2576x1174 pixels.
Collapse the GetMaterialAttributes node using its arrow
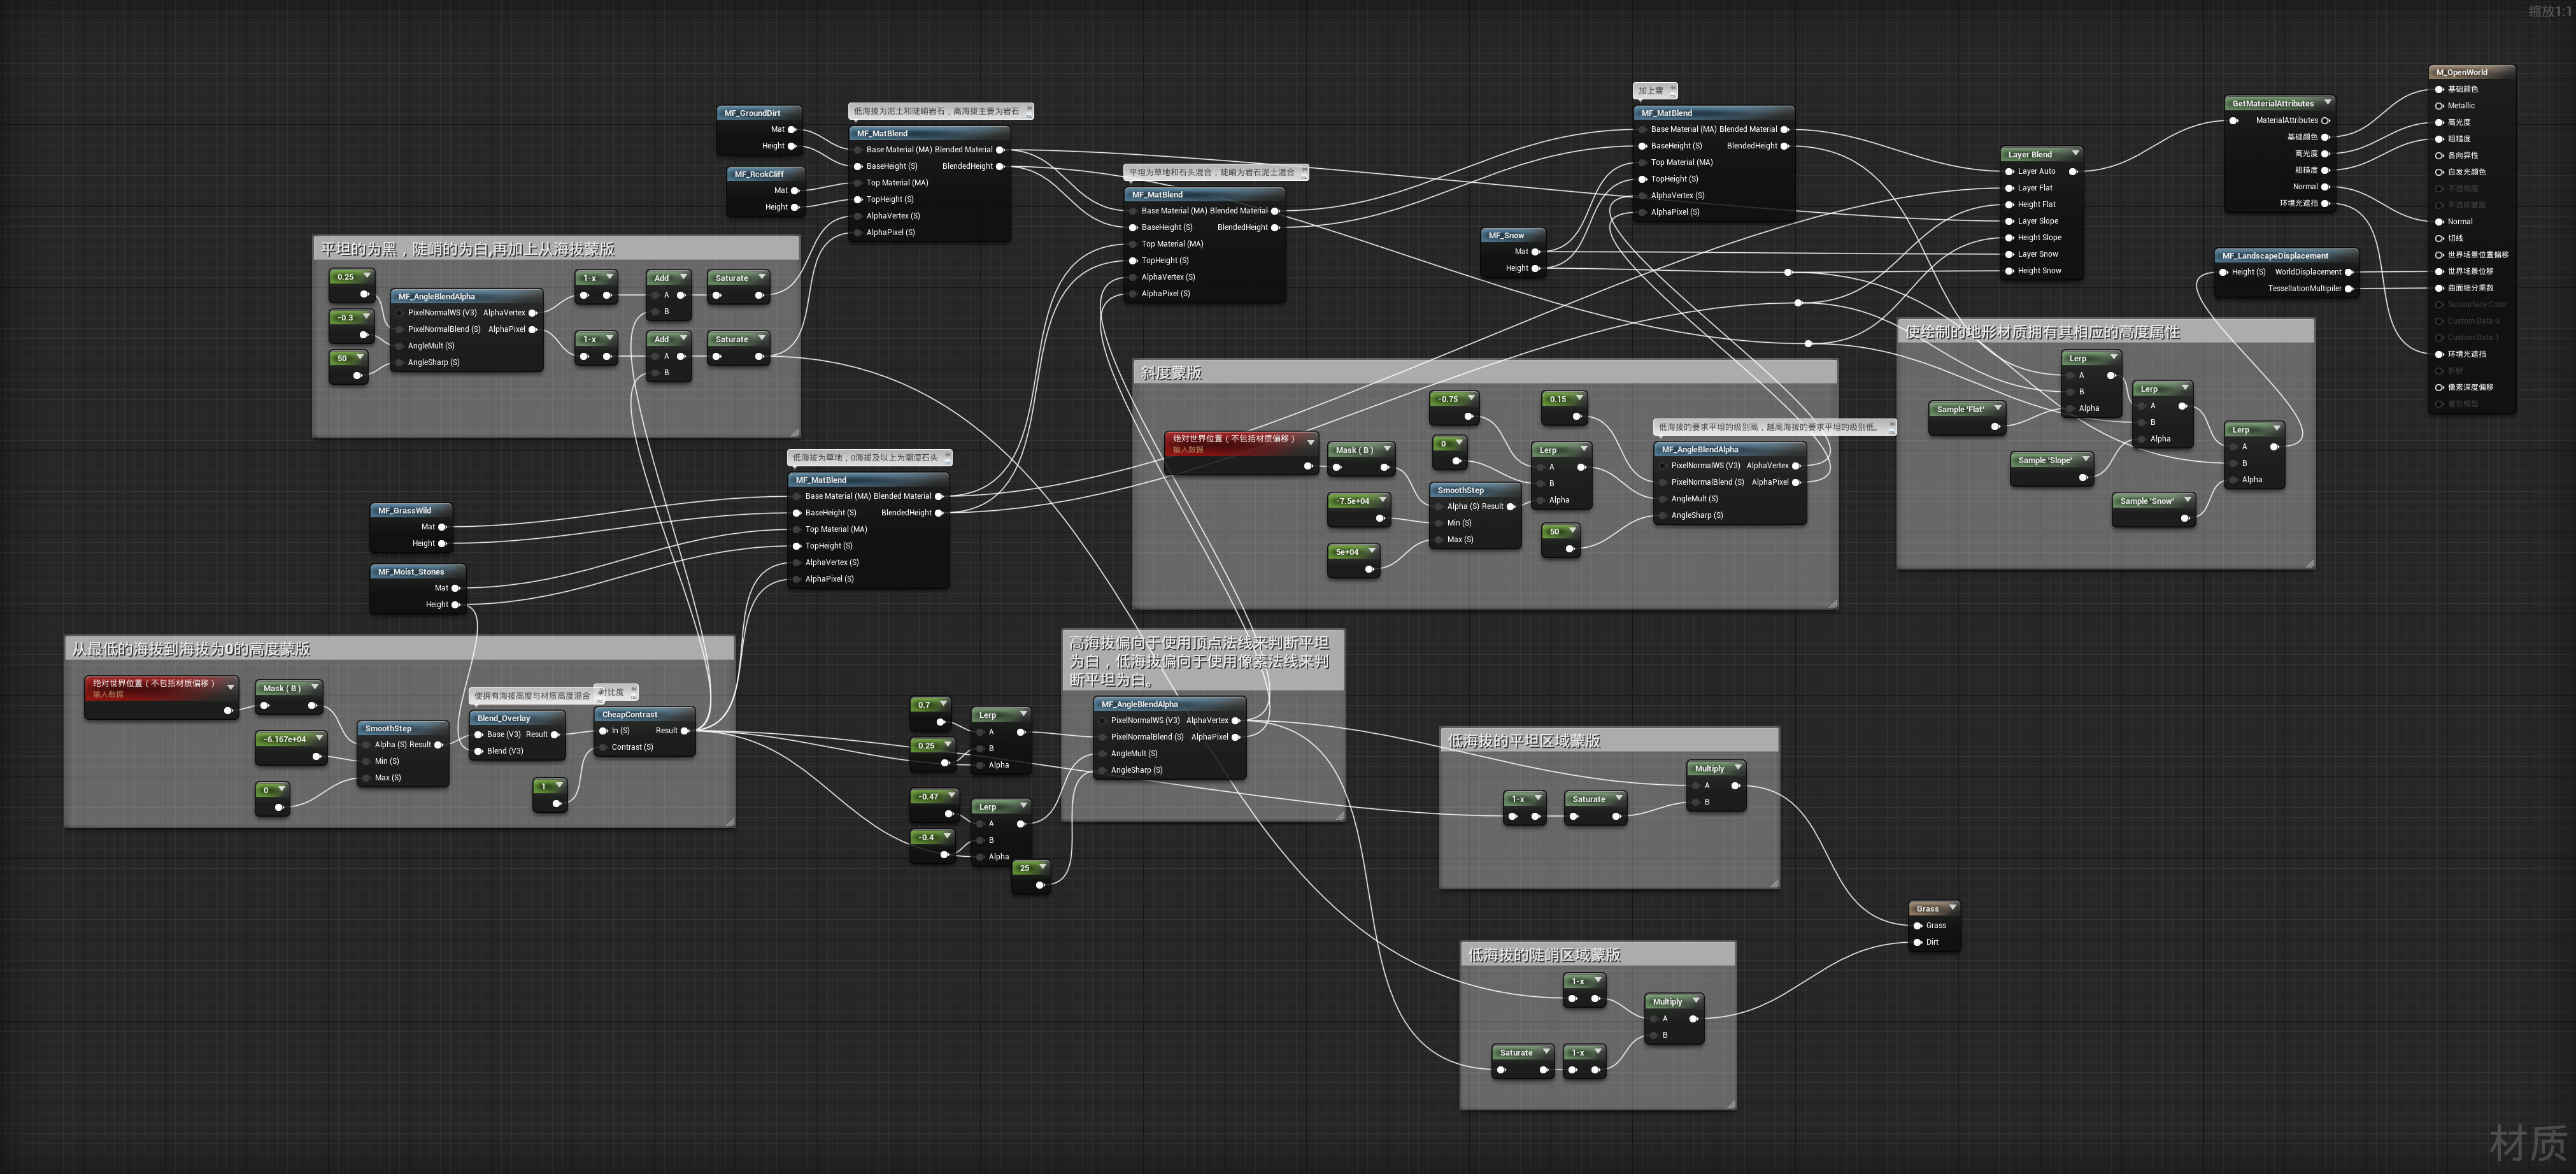click(2328, 103)
